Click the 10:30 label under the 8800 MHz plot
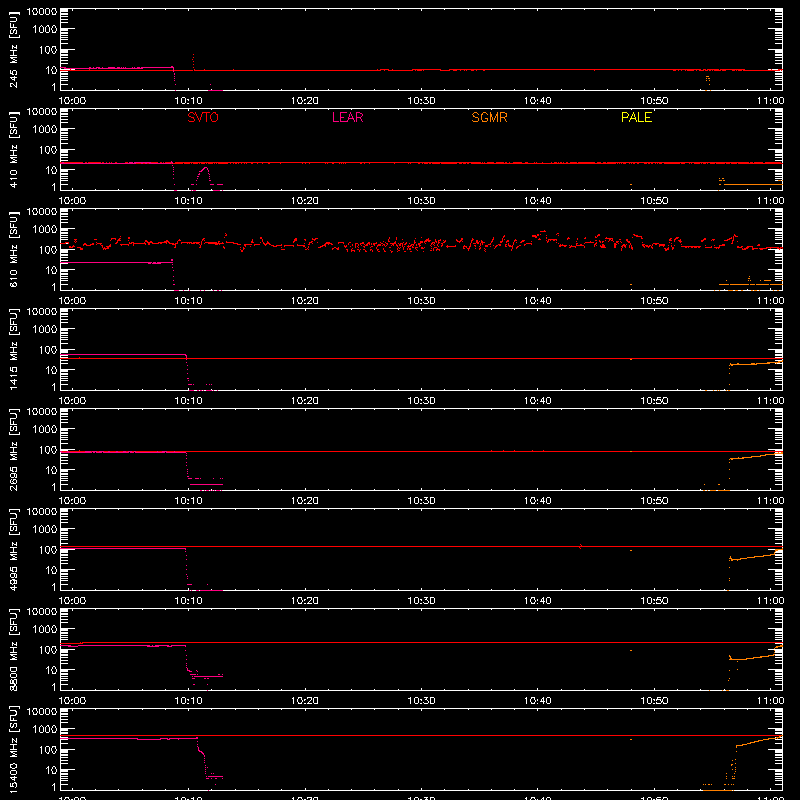 click(x=421, y=701)
